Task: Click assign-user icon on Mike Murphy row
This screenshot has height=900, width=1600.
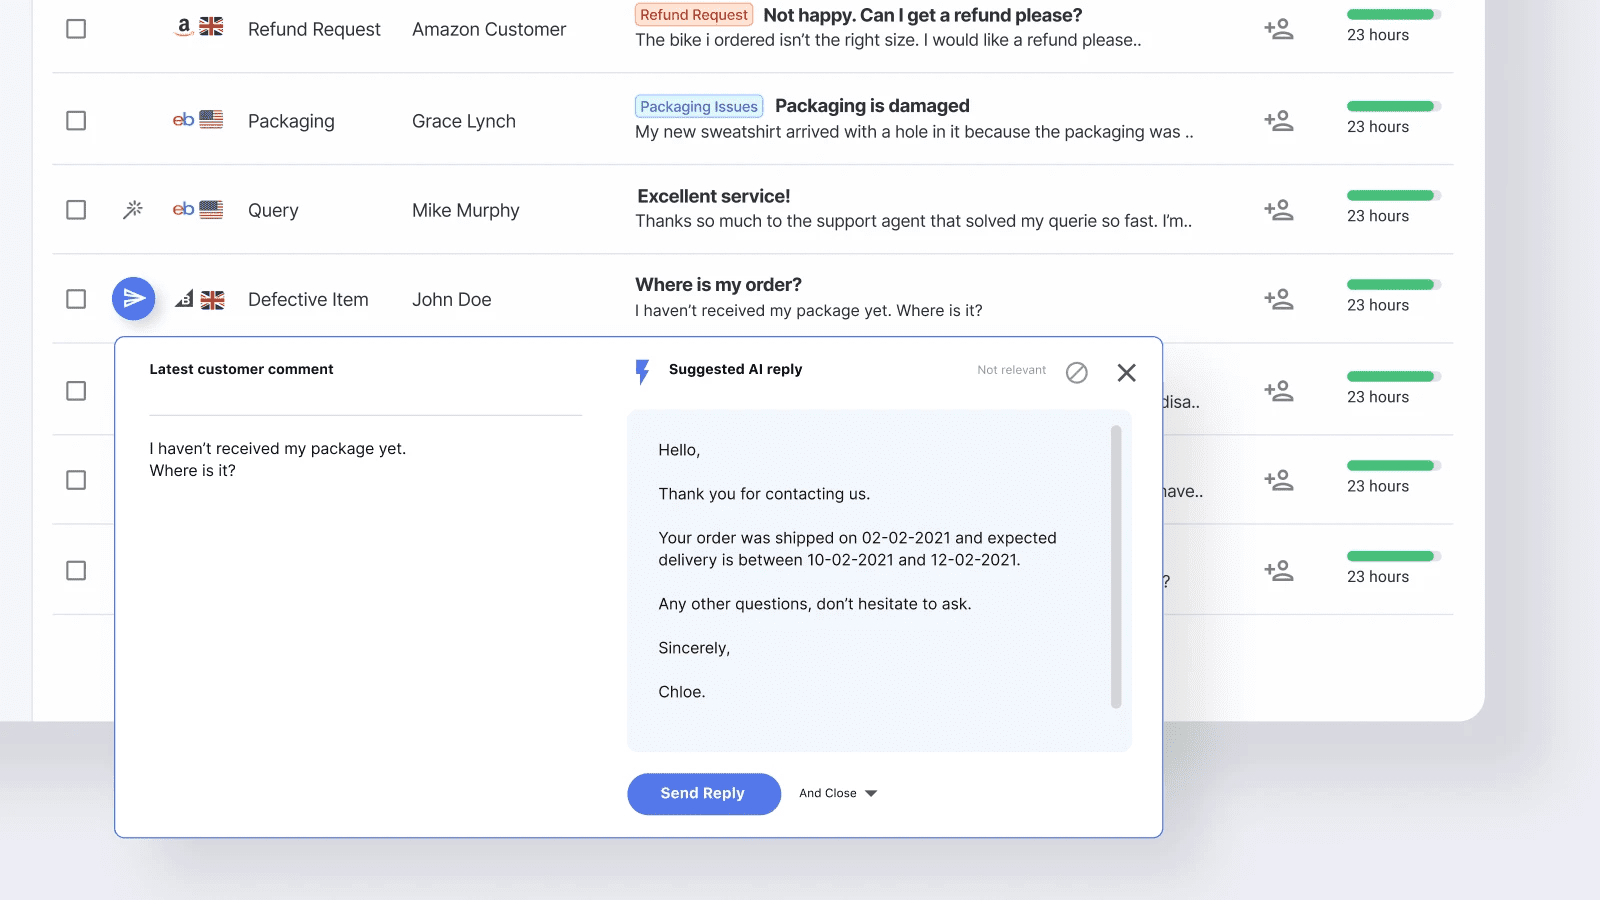Action: tap(1278, 210)
